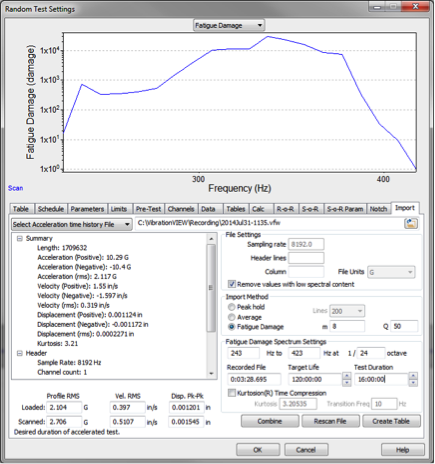Switch to the Table tab
Viewport: 435px width, 464px height.
[x=21, y=209]
